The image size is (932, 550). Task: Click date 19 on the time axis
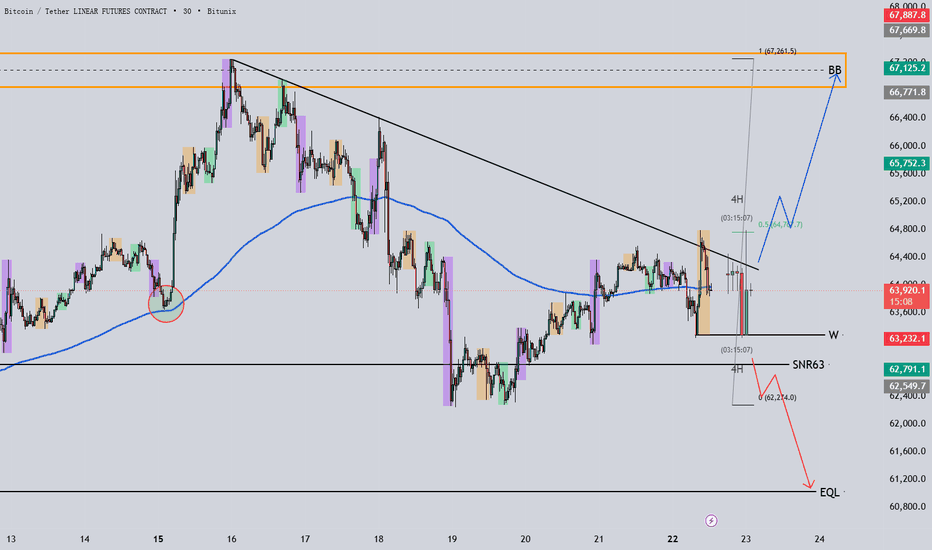click(452, 539)
